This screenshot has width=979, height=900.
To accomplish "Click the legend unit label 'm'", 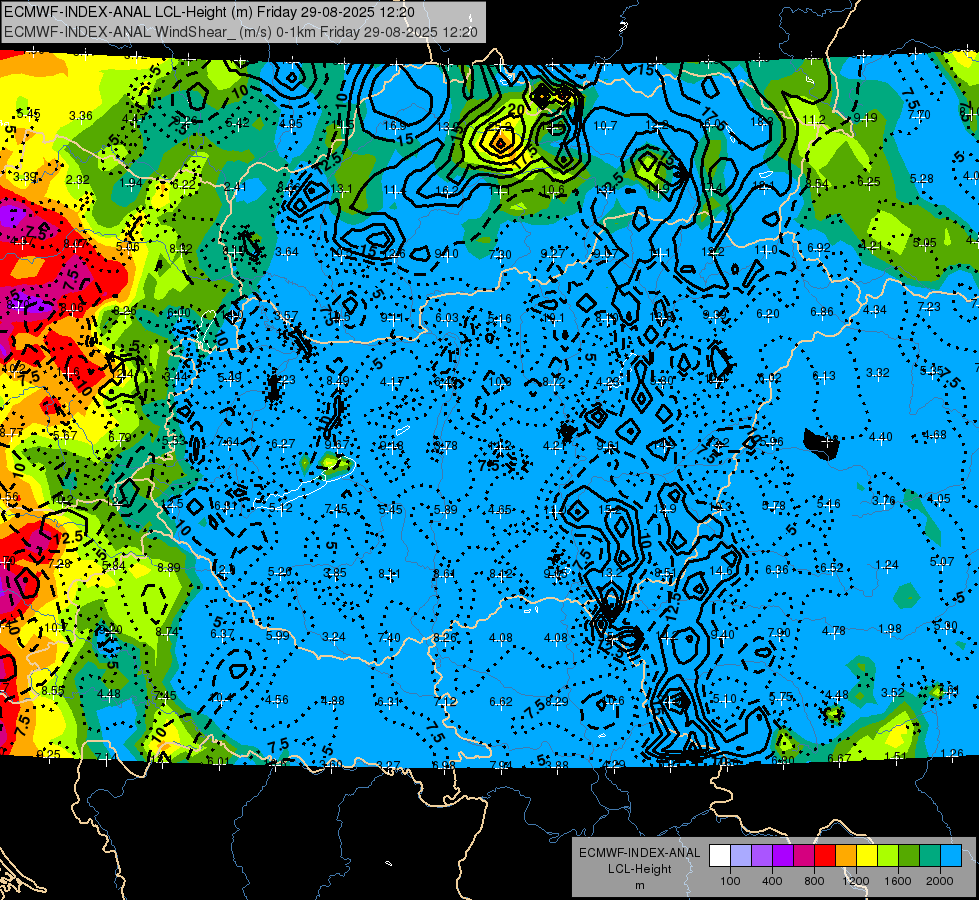I will [x=639, y=885].
